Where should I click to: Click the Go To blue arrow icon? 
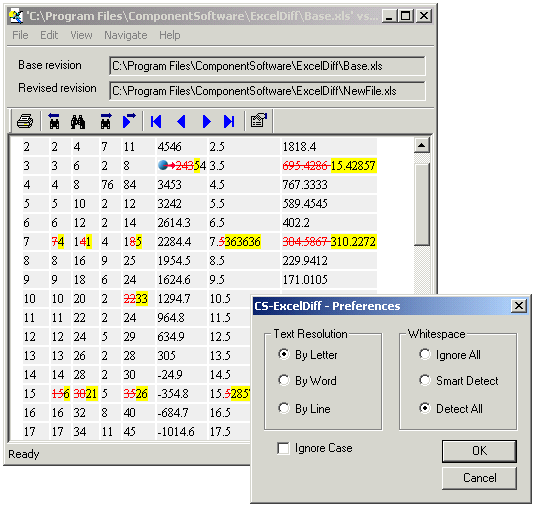[129, 121]
